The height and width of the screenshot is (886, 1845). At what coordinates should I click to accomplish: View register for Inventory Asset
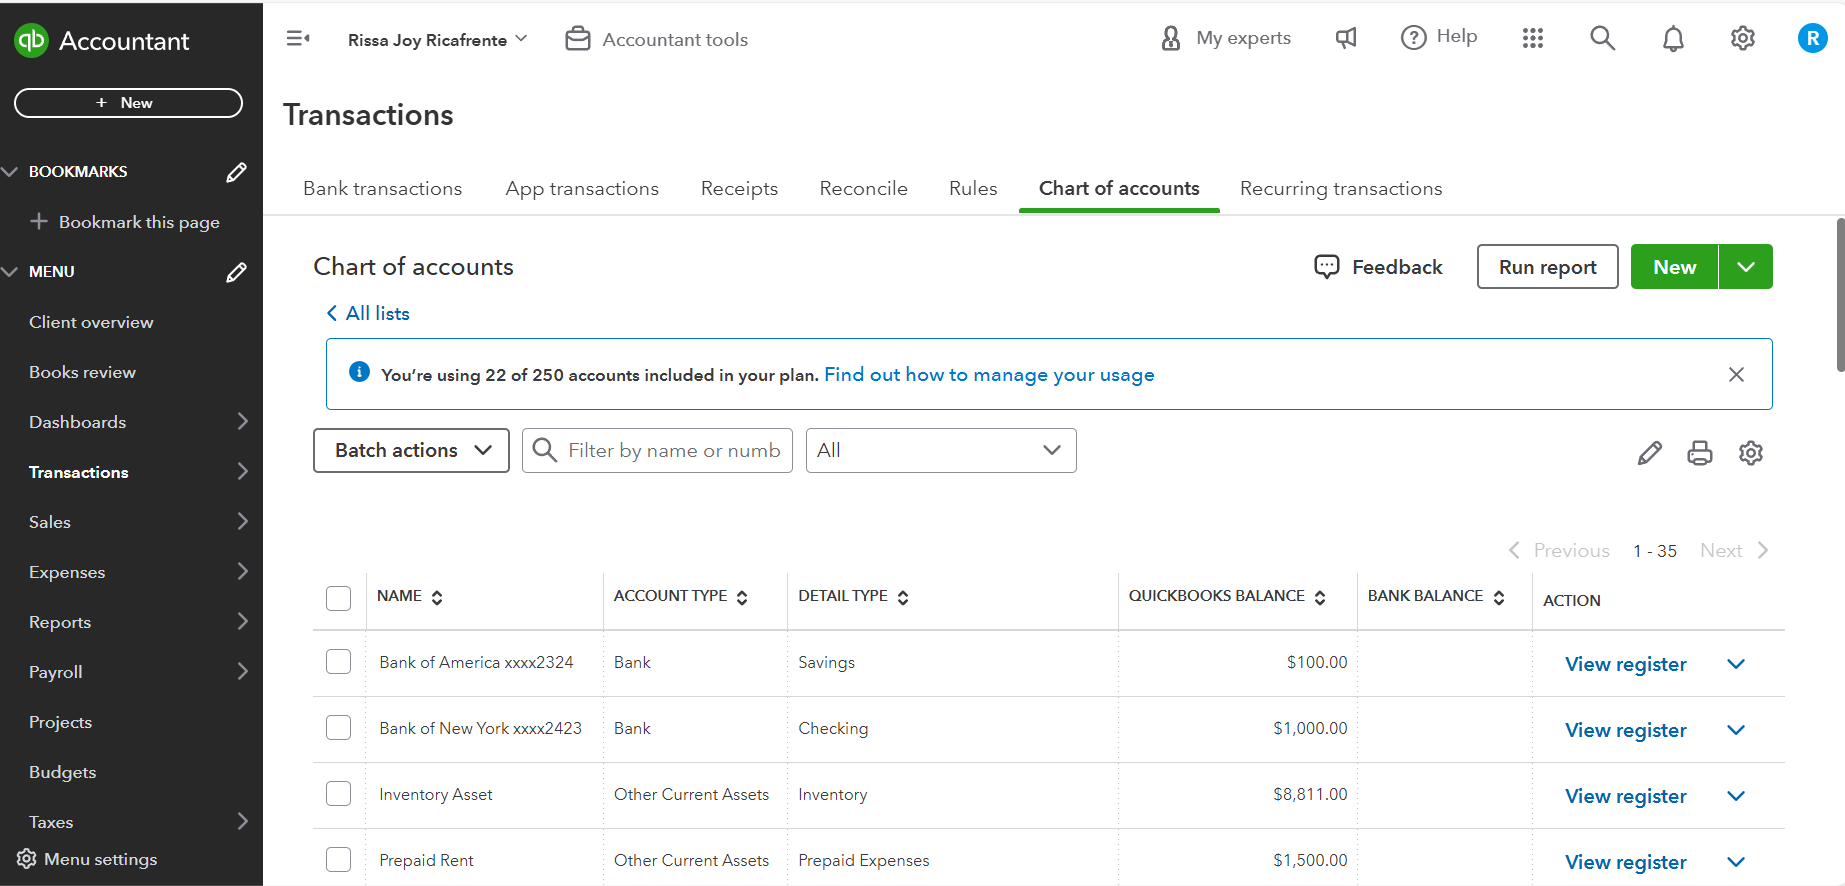[1625, 796]
